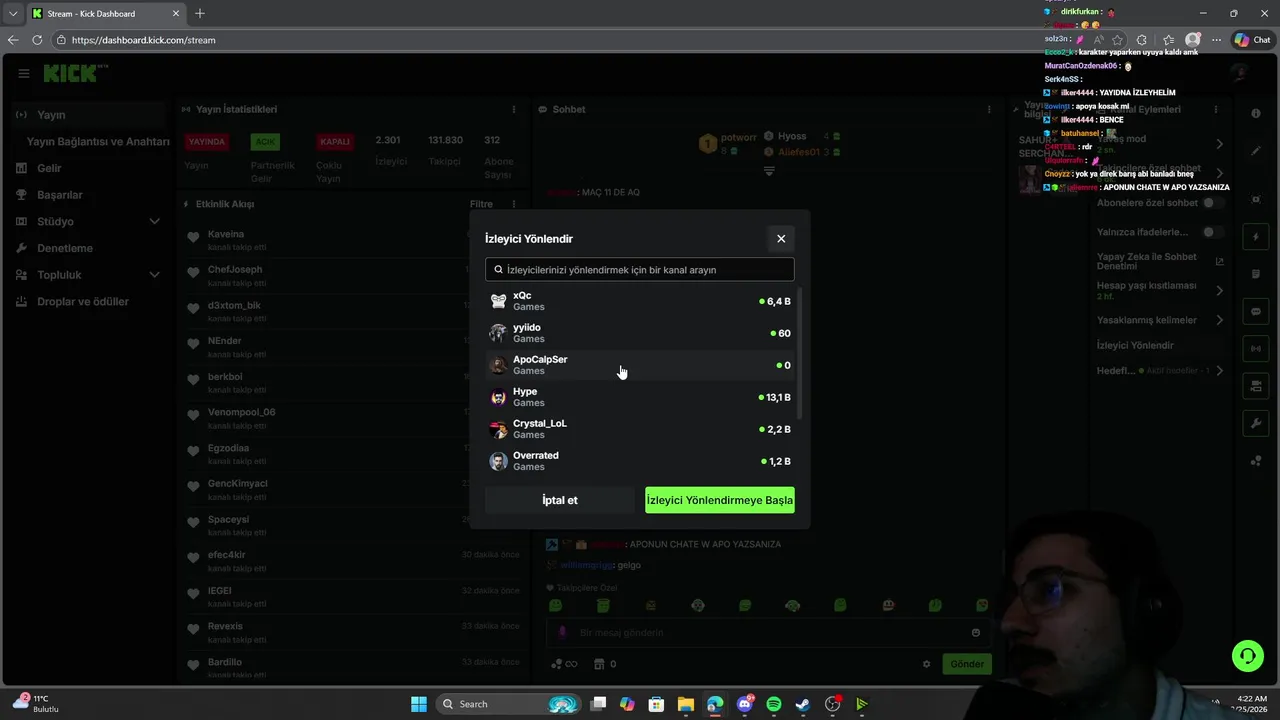This screenshot has height=720, width=1280.
Task: Select xQc channel in host list
Action: point(640,301)
